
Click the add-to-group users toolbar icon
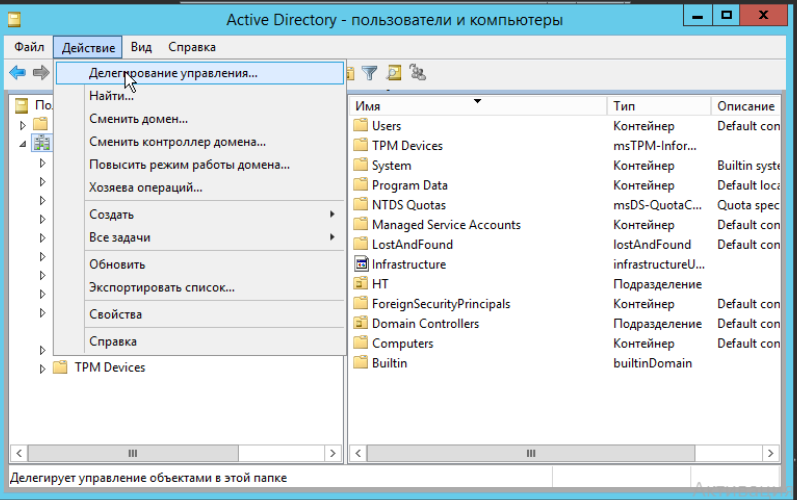click(418, 72)
